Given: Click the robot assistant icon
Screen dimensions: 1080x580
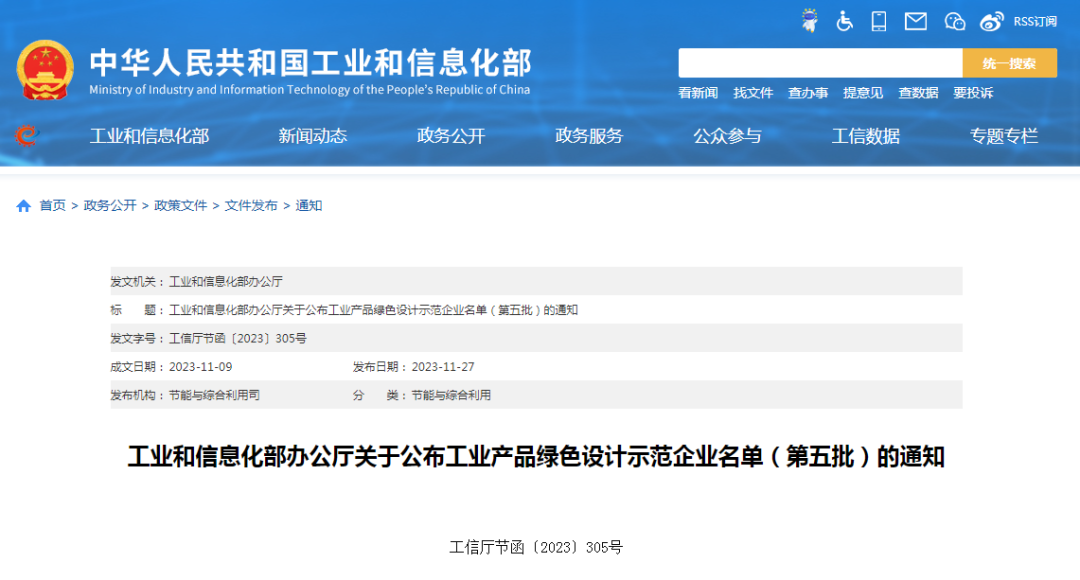Looking at the screenshot, I should [810, 21].
